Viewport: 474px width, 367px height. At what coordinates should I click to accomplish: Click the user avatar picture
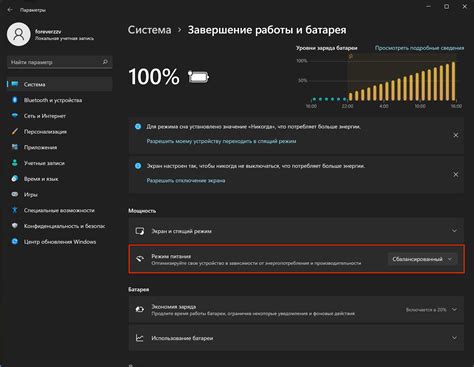click(19, 34)
